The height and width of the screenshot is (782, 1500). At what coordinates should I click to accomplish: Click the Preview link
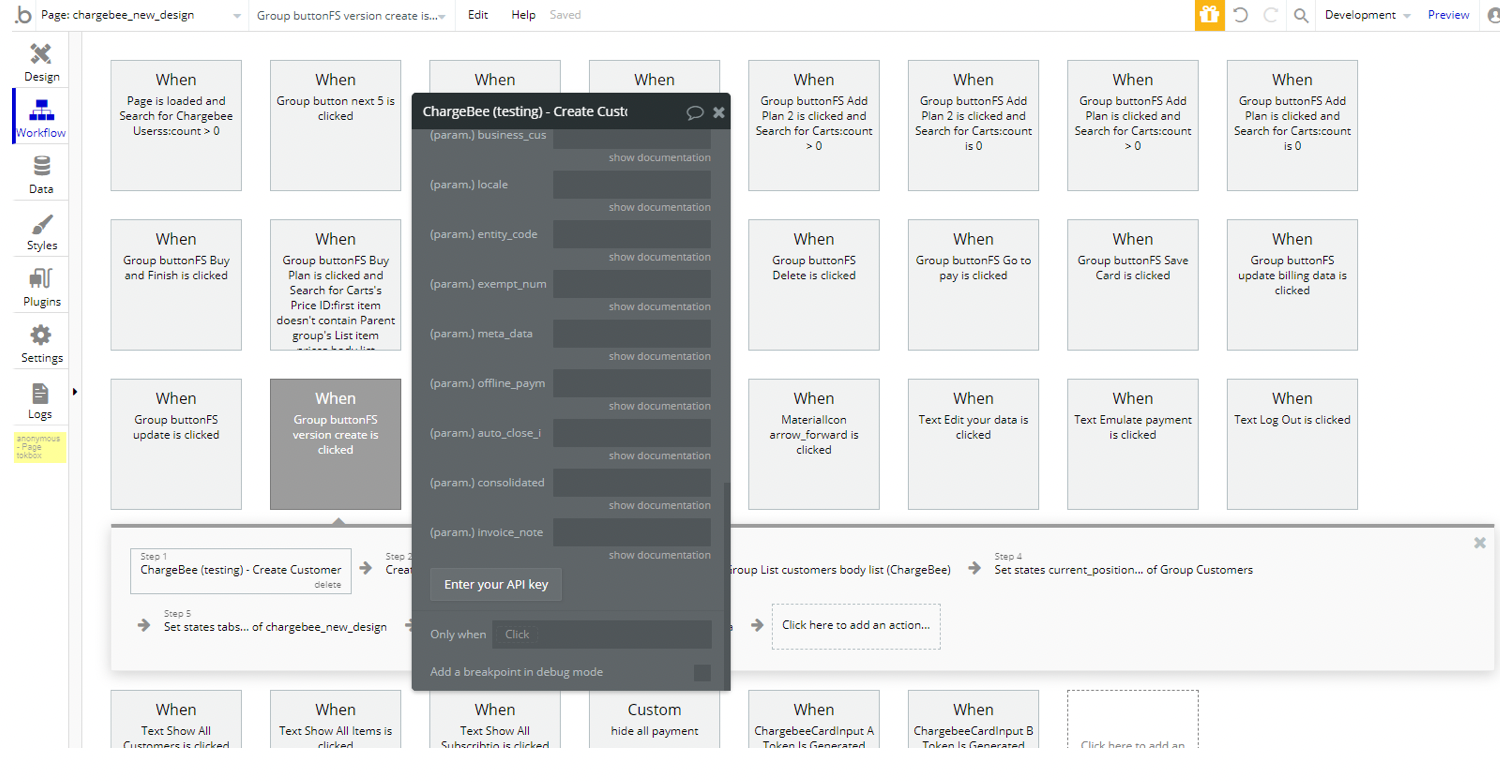coord(1448,15)
